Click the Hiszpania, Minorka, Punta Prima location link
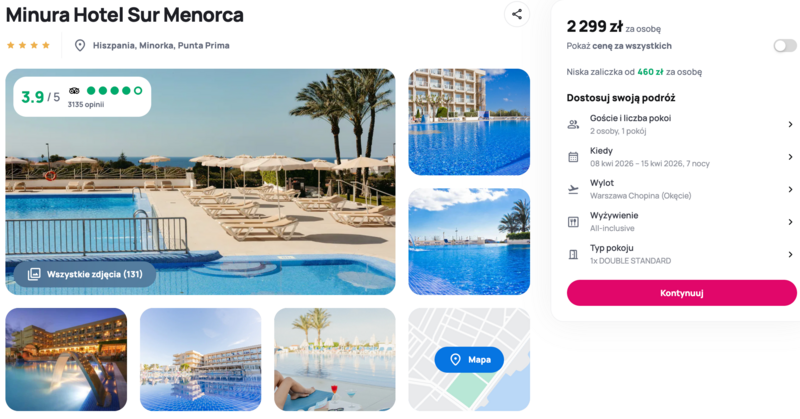The image size is (800, 419). coord(161,45)
